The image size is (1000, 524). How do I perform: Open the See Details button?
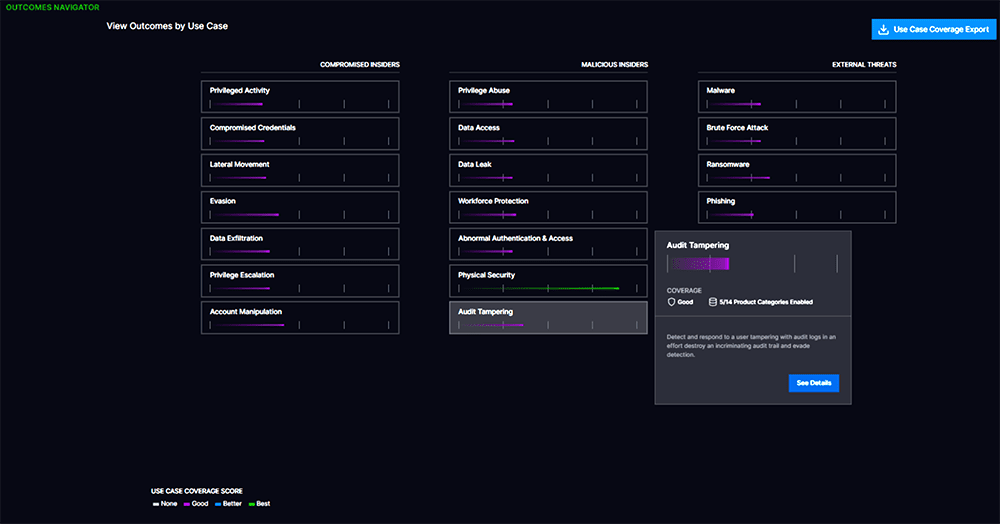tap(814, 383)
